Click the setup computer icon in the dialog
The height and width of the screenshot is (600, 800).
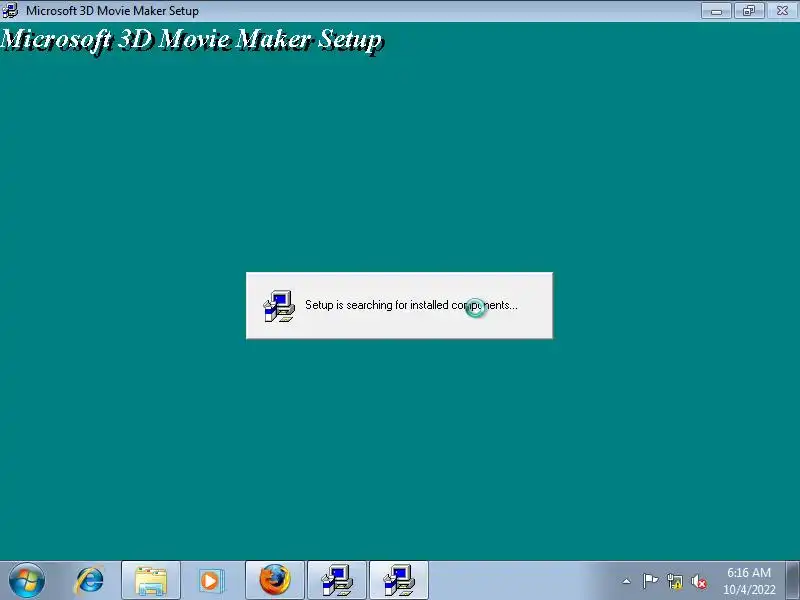tap(279, 306)
